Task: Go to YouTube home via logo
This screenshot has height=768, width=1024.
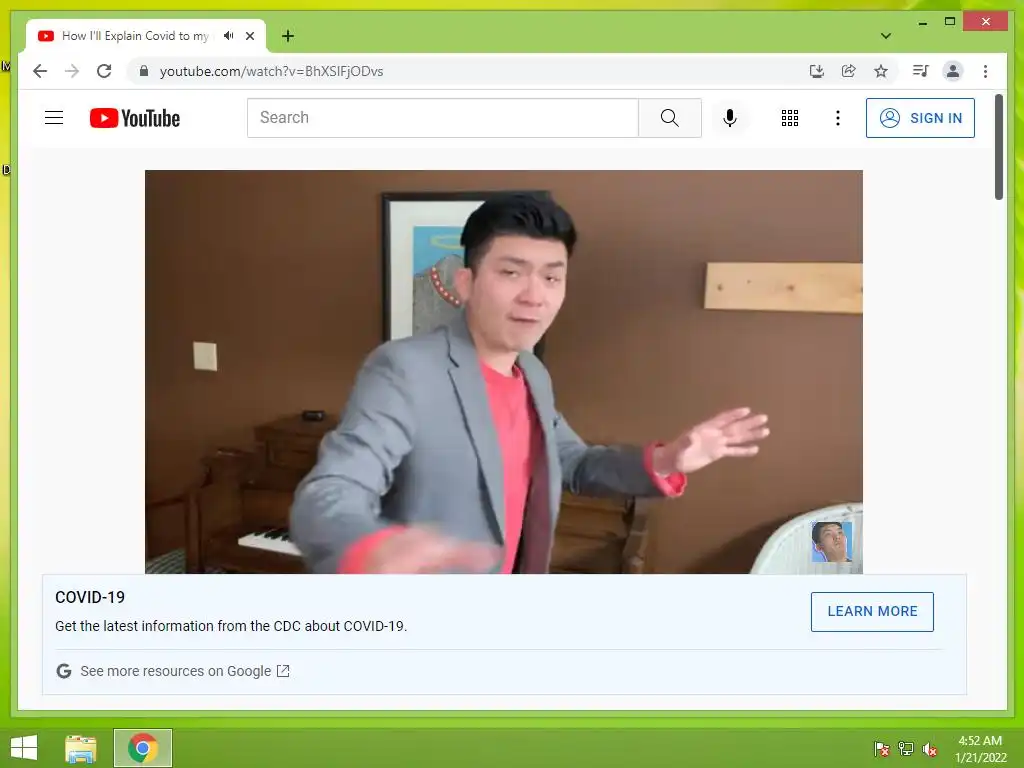Action: pos(135,118)
